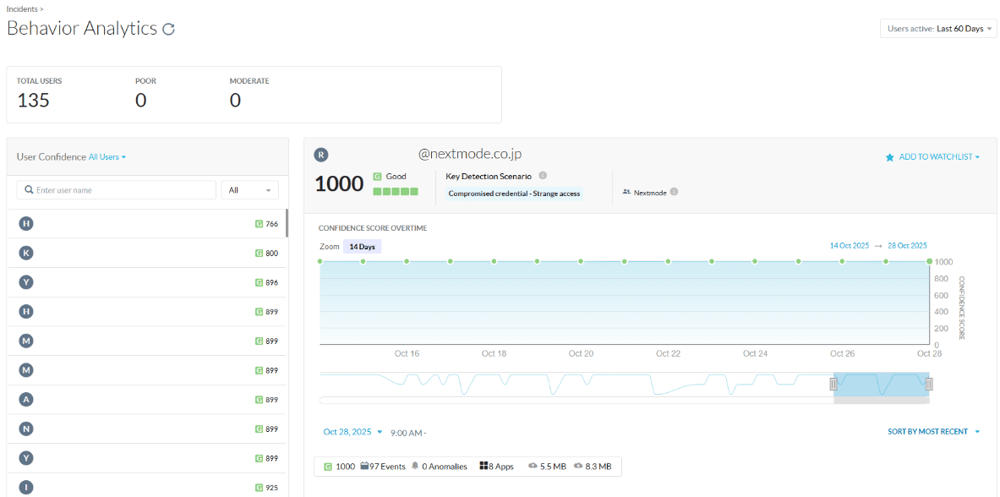Open the Oct 28, 2025 date picker

[x=352, y=432]
